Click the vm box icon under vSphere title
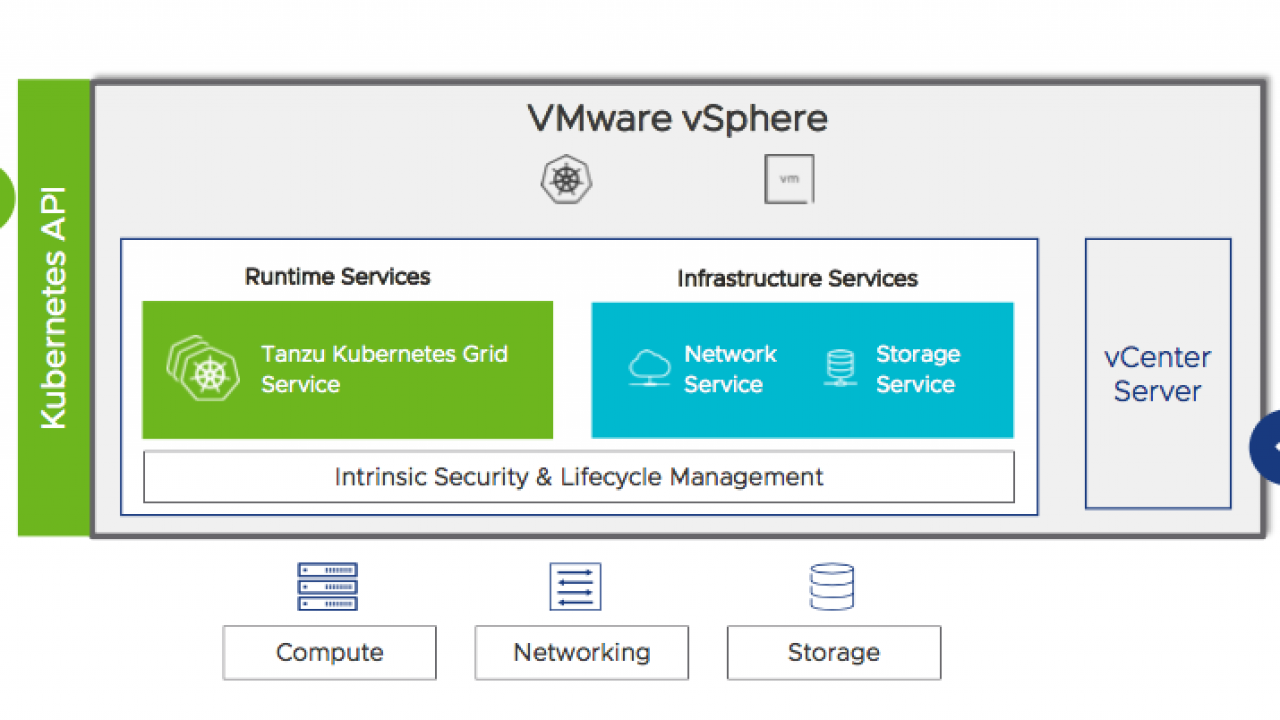The height and width of the screenshot is (720, 1280). pyautogui.click(x=789, y=179)
